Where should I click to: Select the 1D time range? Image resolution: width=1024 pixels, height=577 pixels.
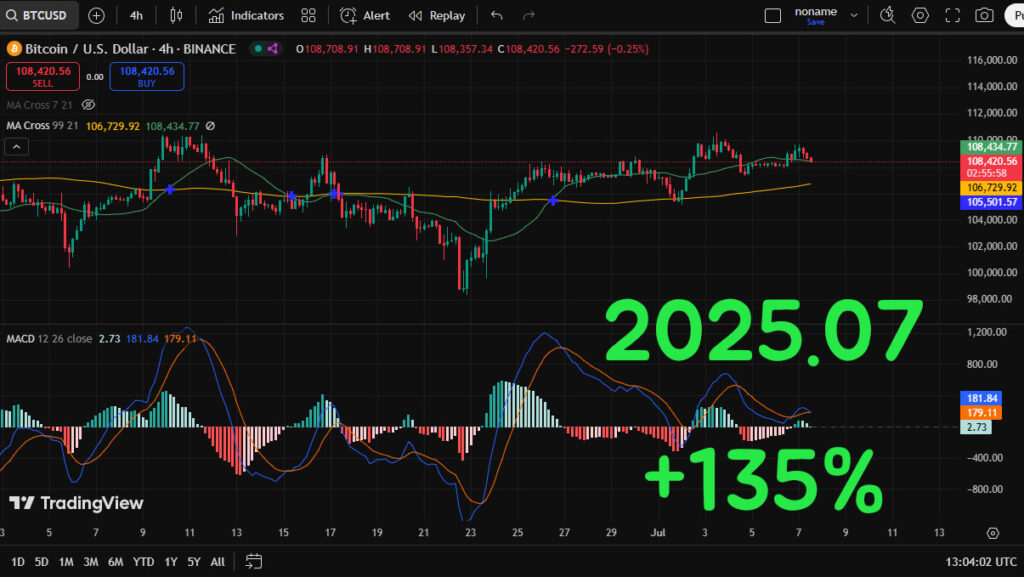(x=18, y=561)
